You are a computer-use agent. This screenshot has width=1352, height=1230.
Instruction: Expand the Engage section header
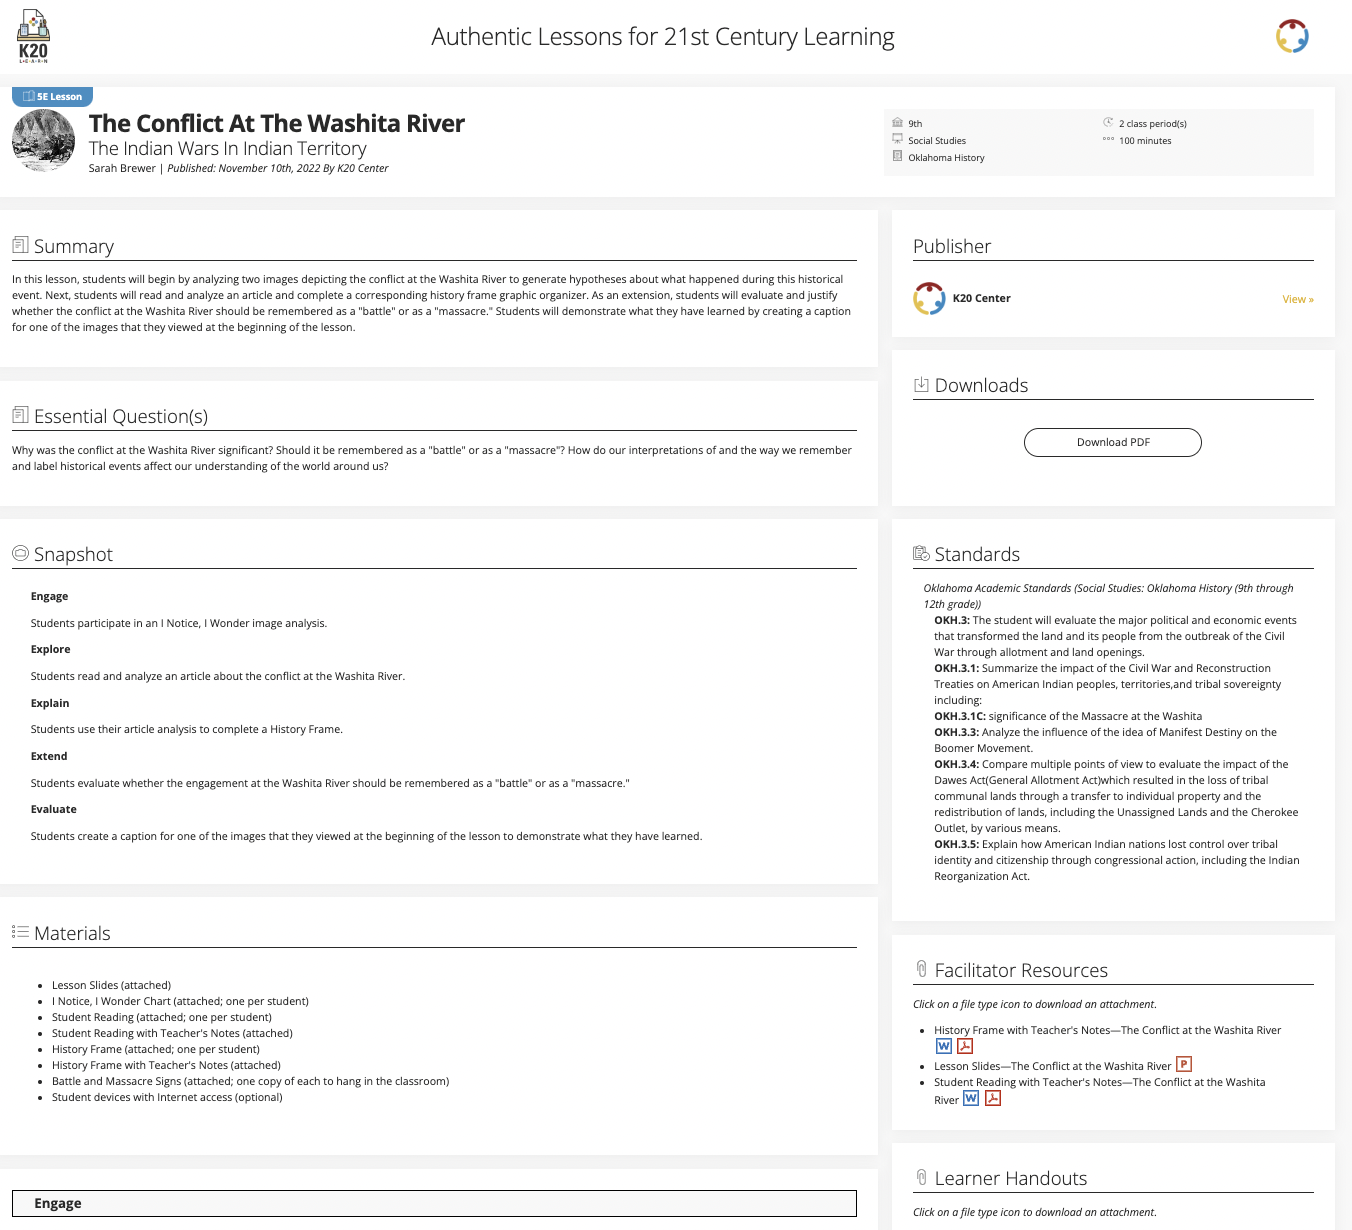(x=434, y=1203)
